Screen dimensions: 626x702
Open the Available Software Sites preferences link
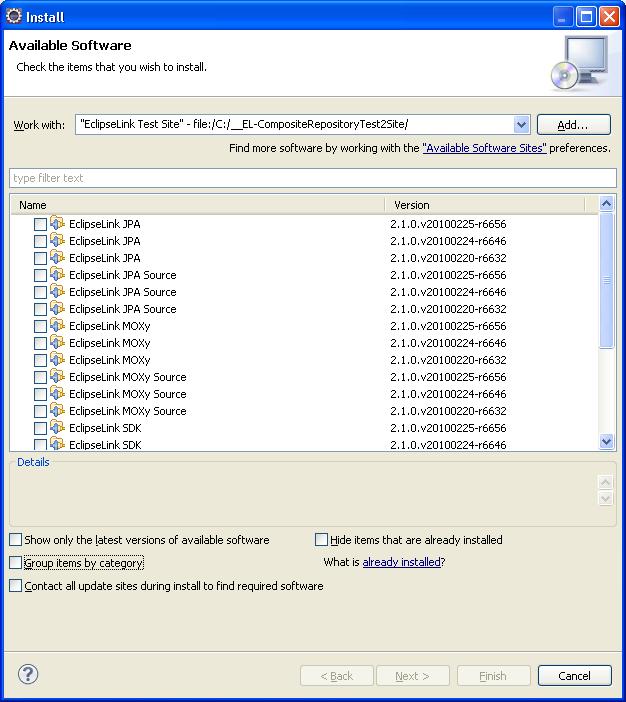coord(485,148)
